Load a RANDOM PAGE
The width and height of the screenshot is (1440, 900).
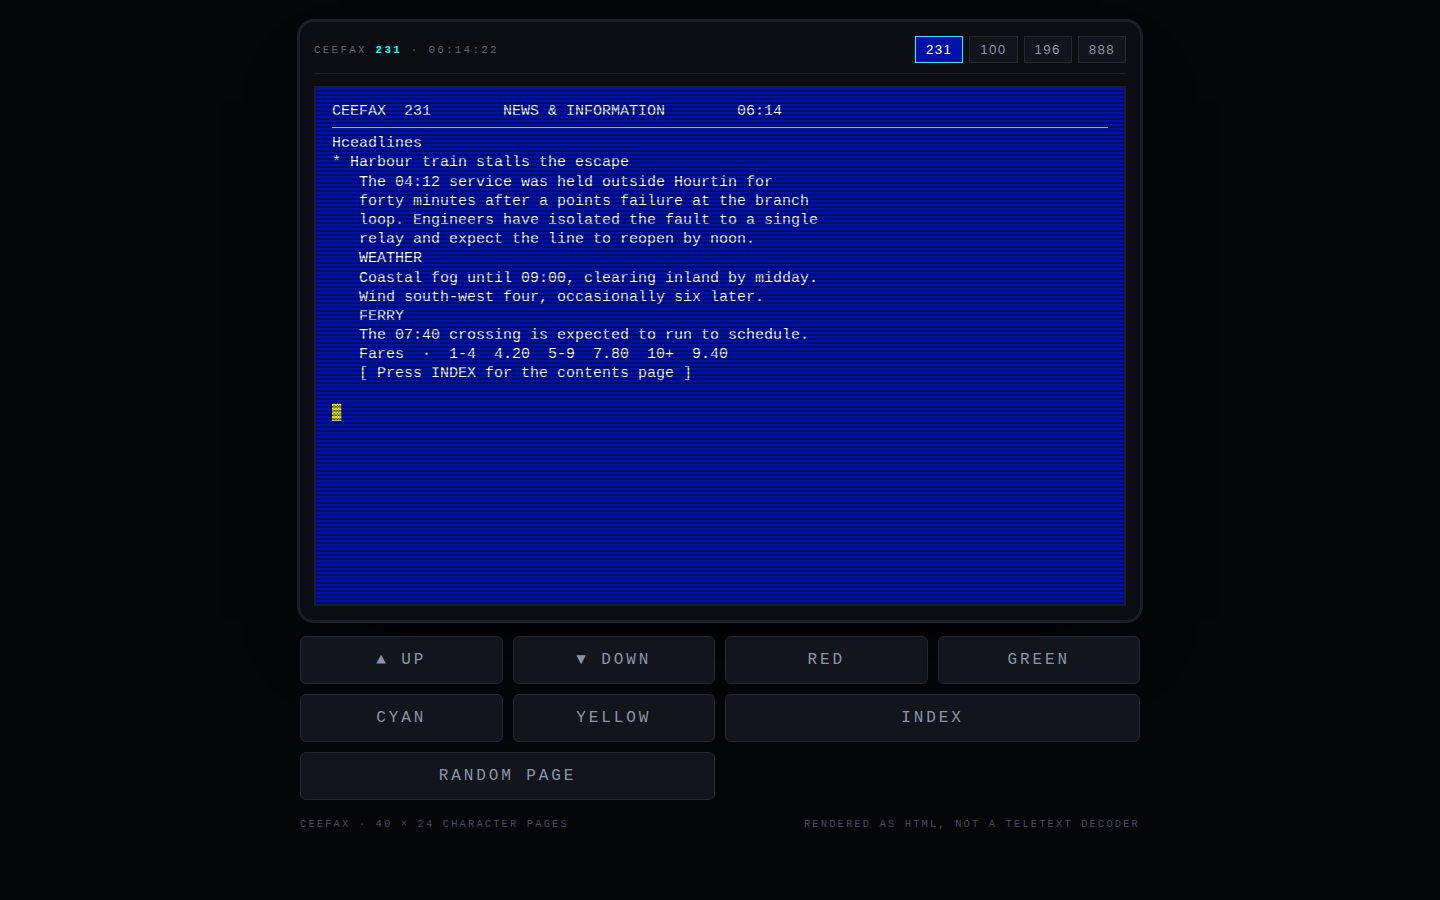[x=507, y=776]
